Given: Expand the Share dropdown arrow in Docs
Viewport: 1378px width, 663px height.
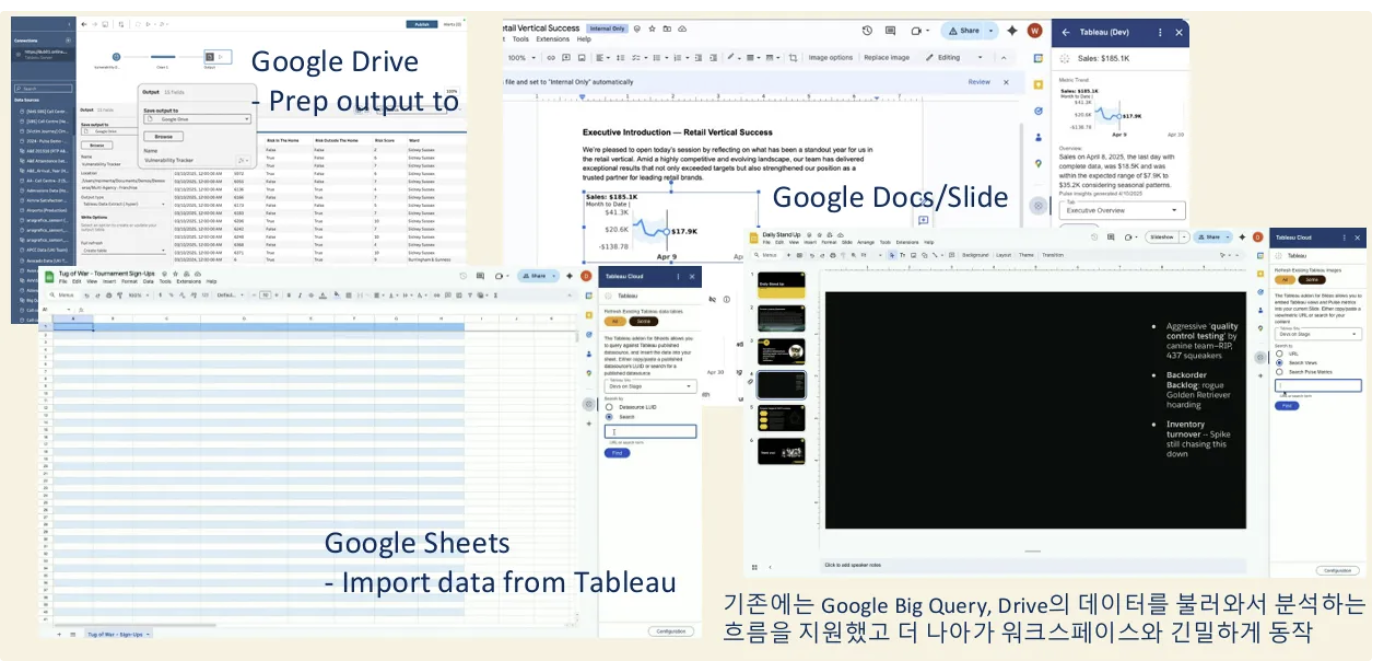Looking at the screenshot, I should pos(991,31).
